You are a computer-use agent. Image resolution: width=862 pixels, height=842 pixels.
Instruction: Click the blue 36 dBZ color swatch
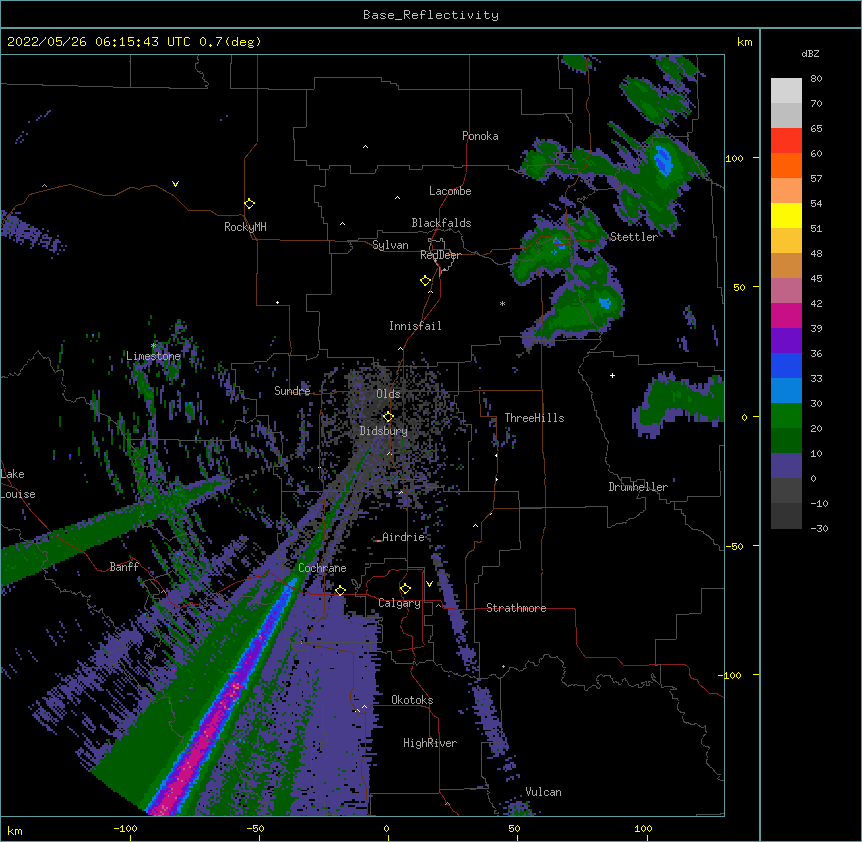click(x=786, y=365)
